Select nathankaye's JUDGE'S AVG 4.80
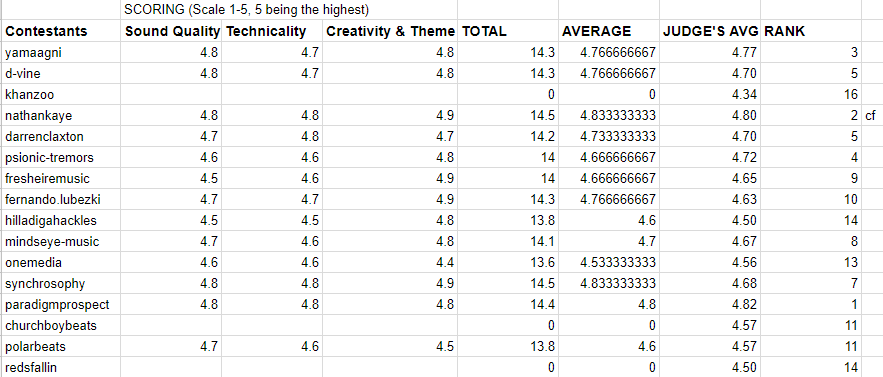 [x=710, y=116]
